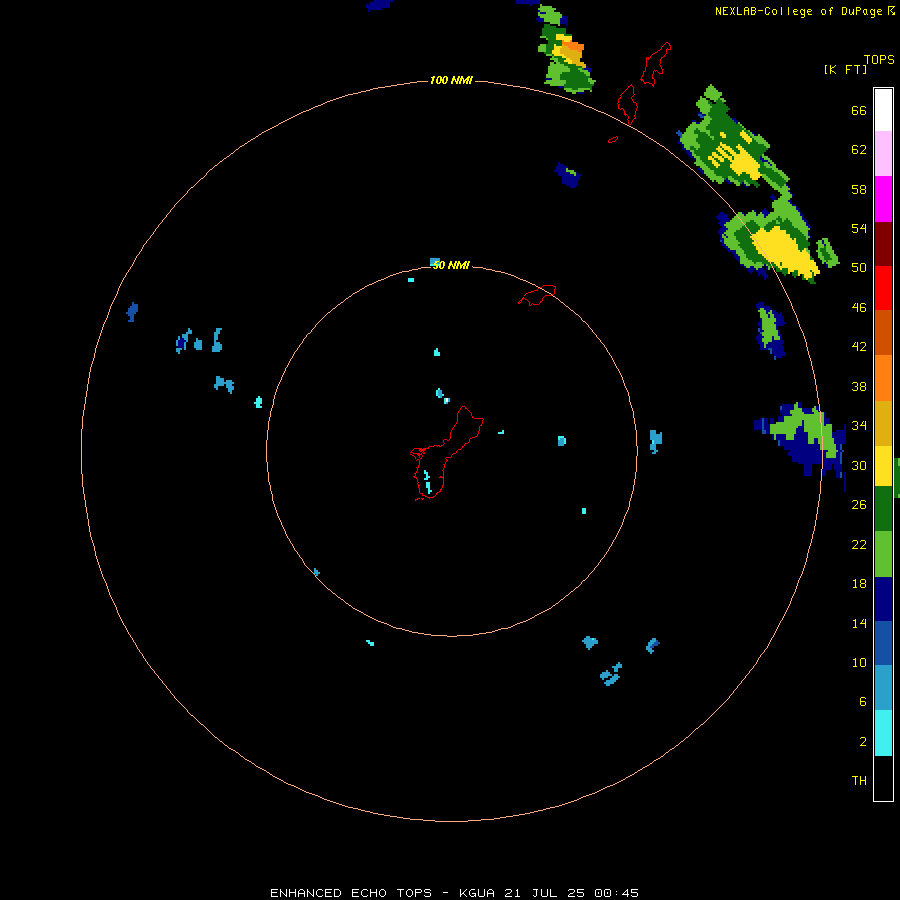Click the 22 legend value

(859, 544)
